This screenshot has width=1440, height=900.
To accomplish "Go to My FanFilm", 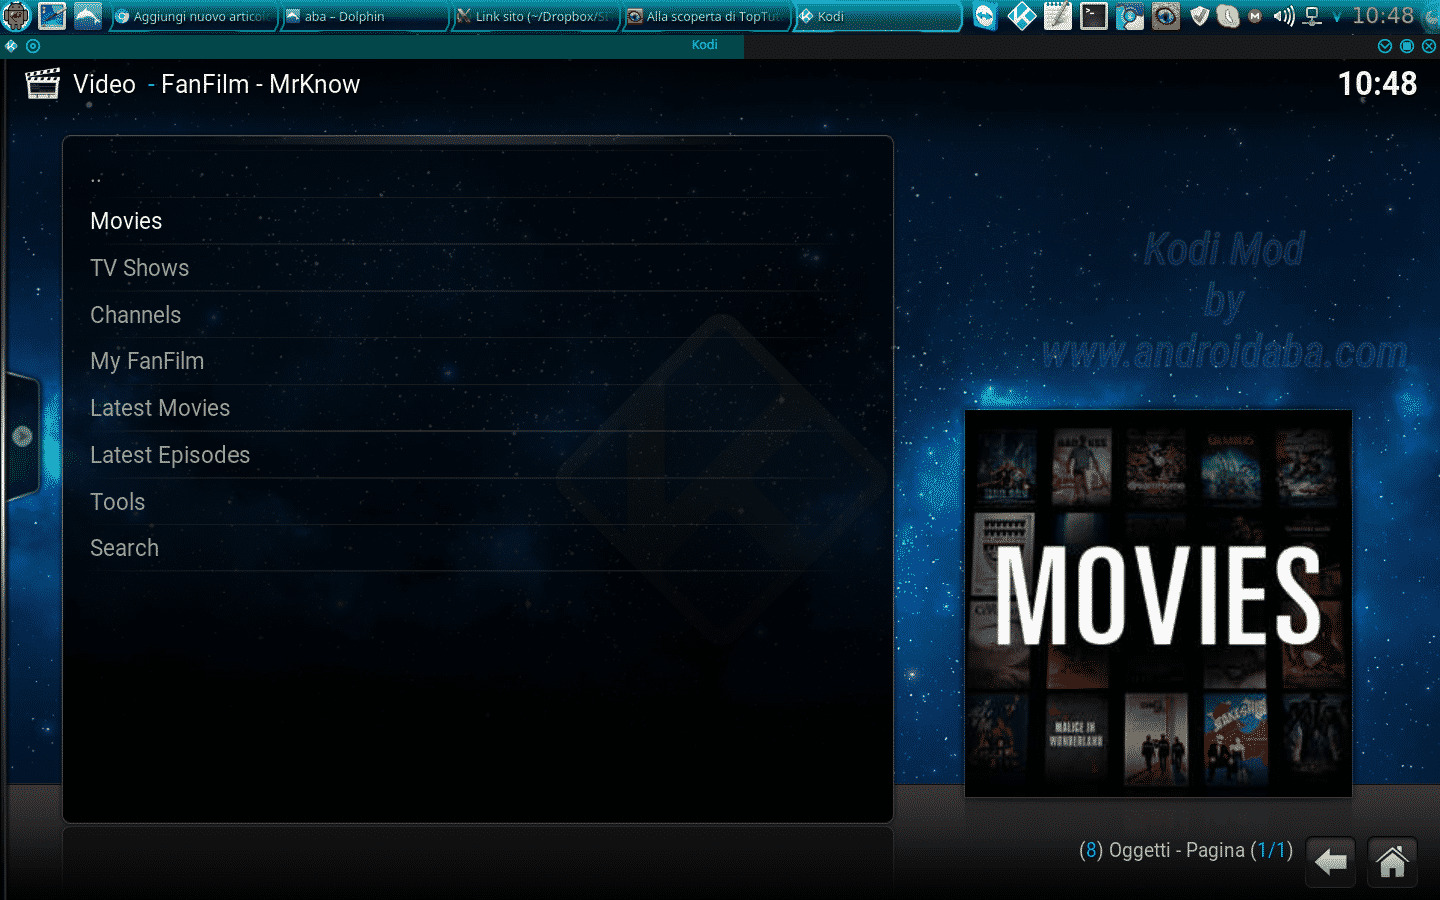I will [478, 361].
